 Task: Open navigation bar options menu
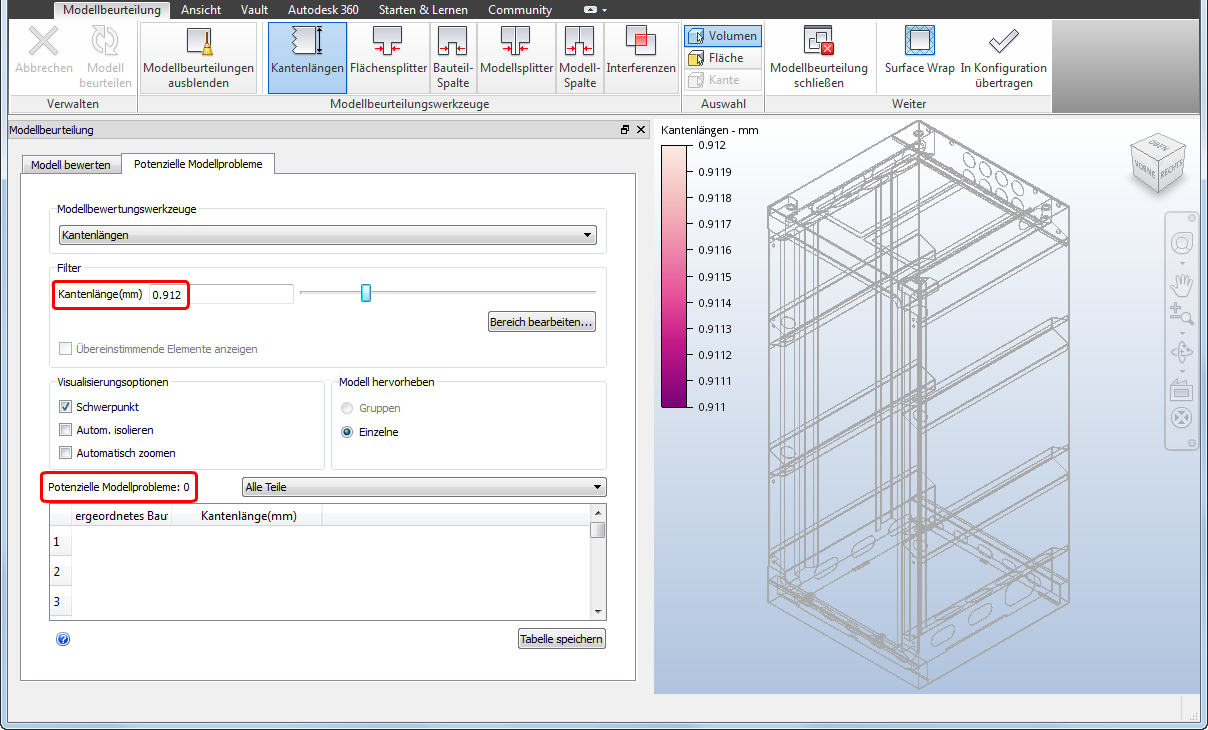[1190, 443]
